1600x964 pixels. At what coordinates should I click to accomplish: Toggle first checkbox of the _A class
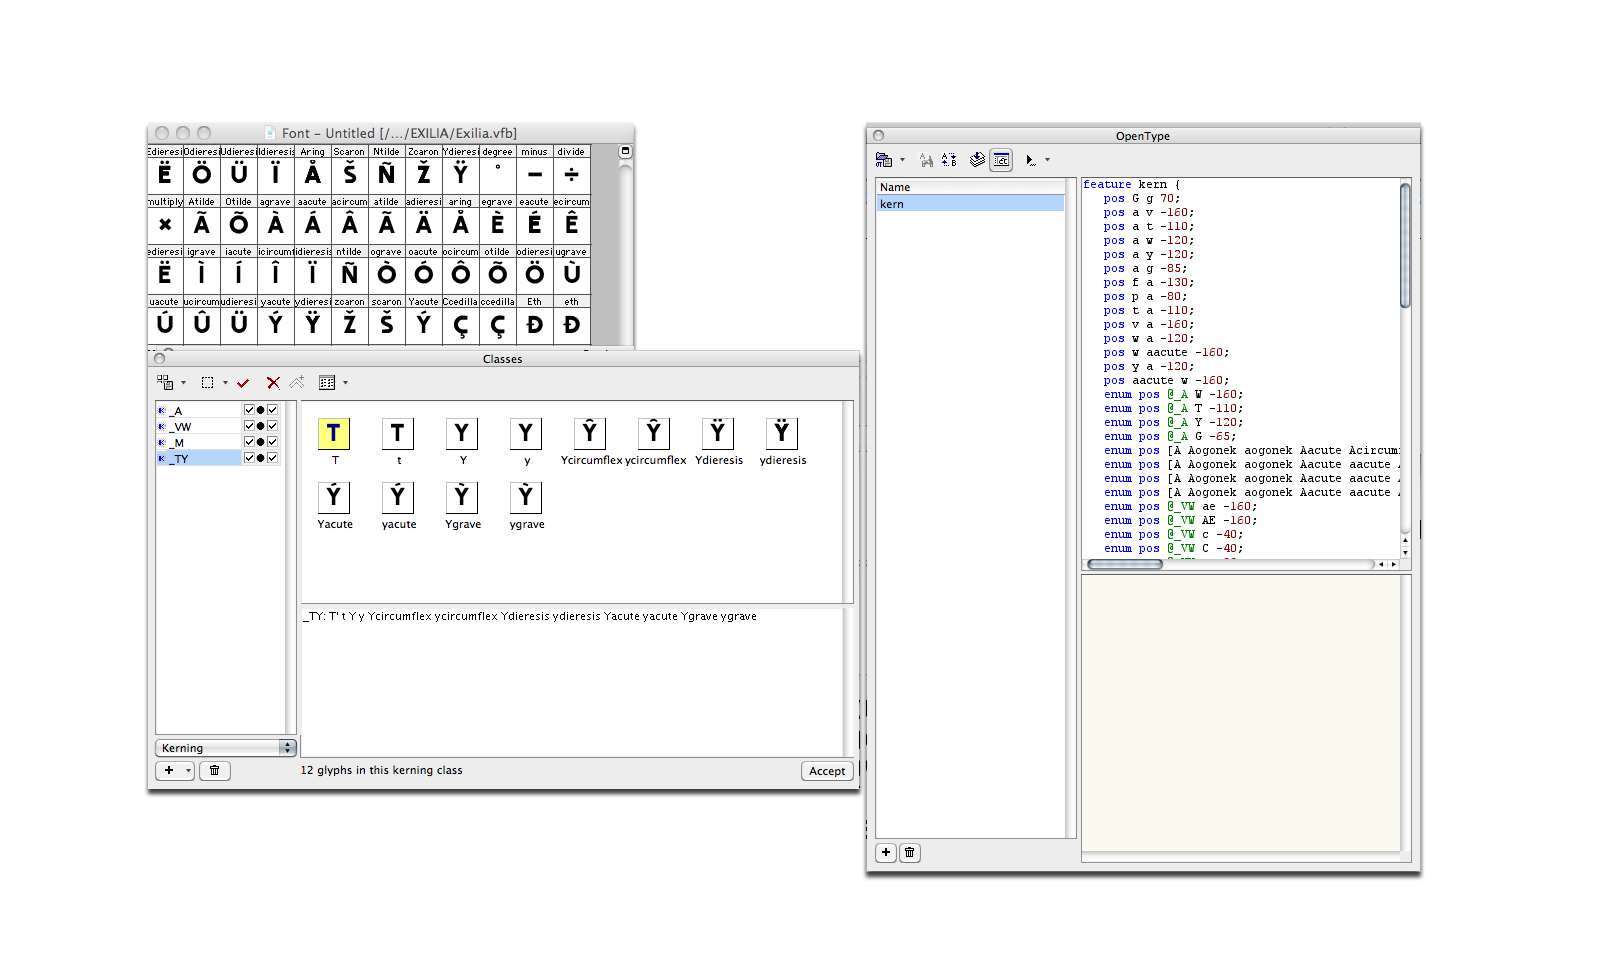[x=249, y=410]
